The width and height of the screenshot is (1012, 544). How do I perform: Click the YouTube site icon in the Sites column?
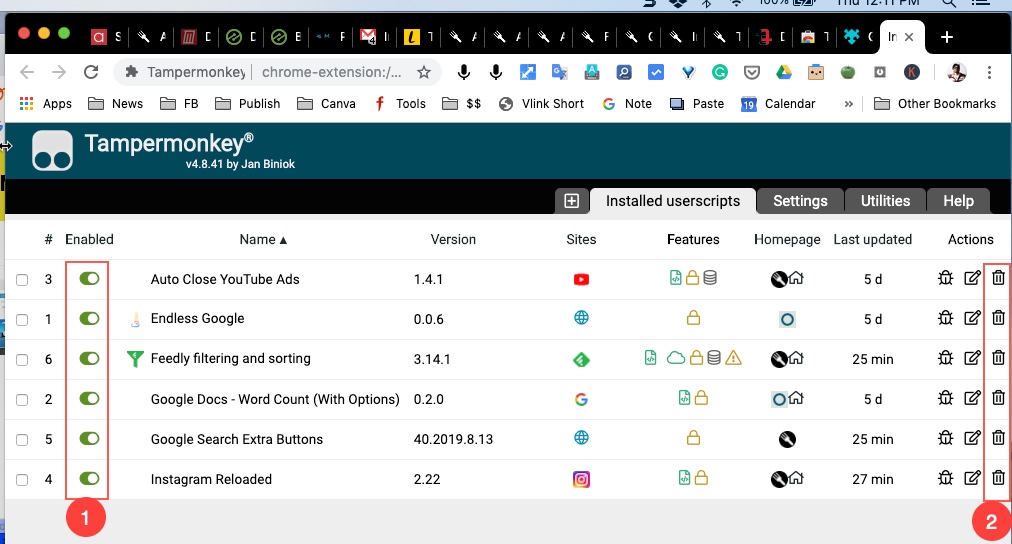581,279
